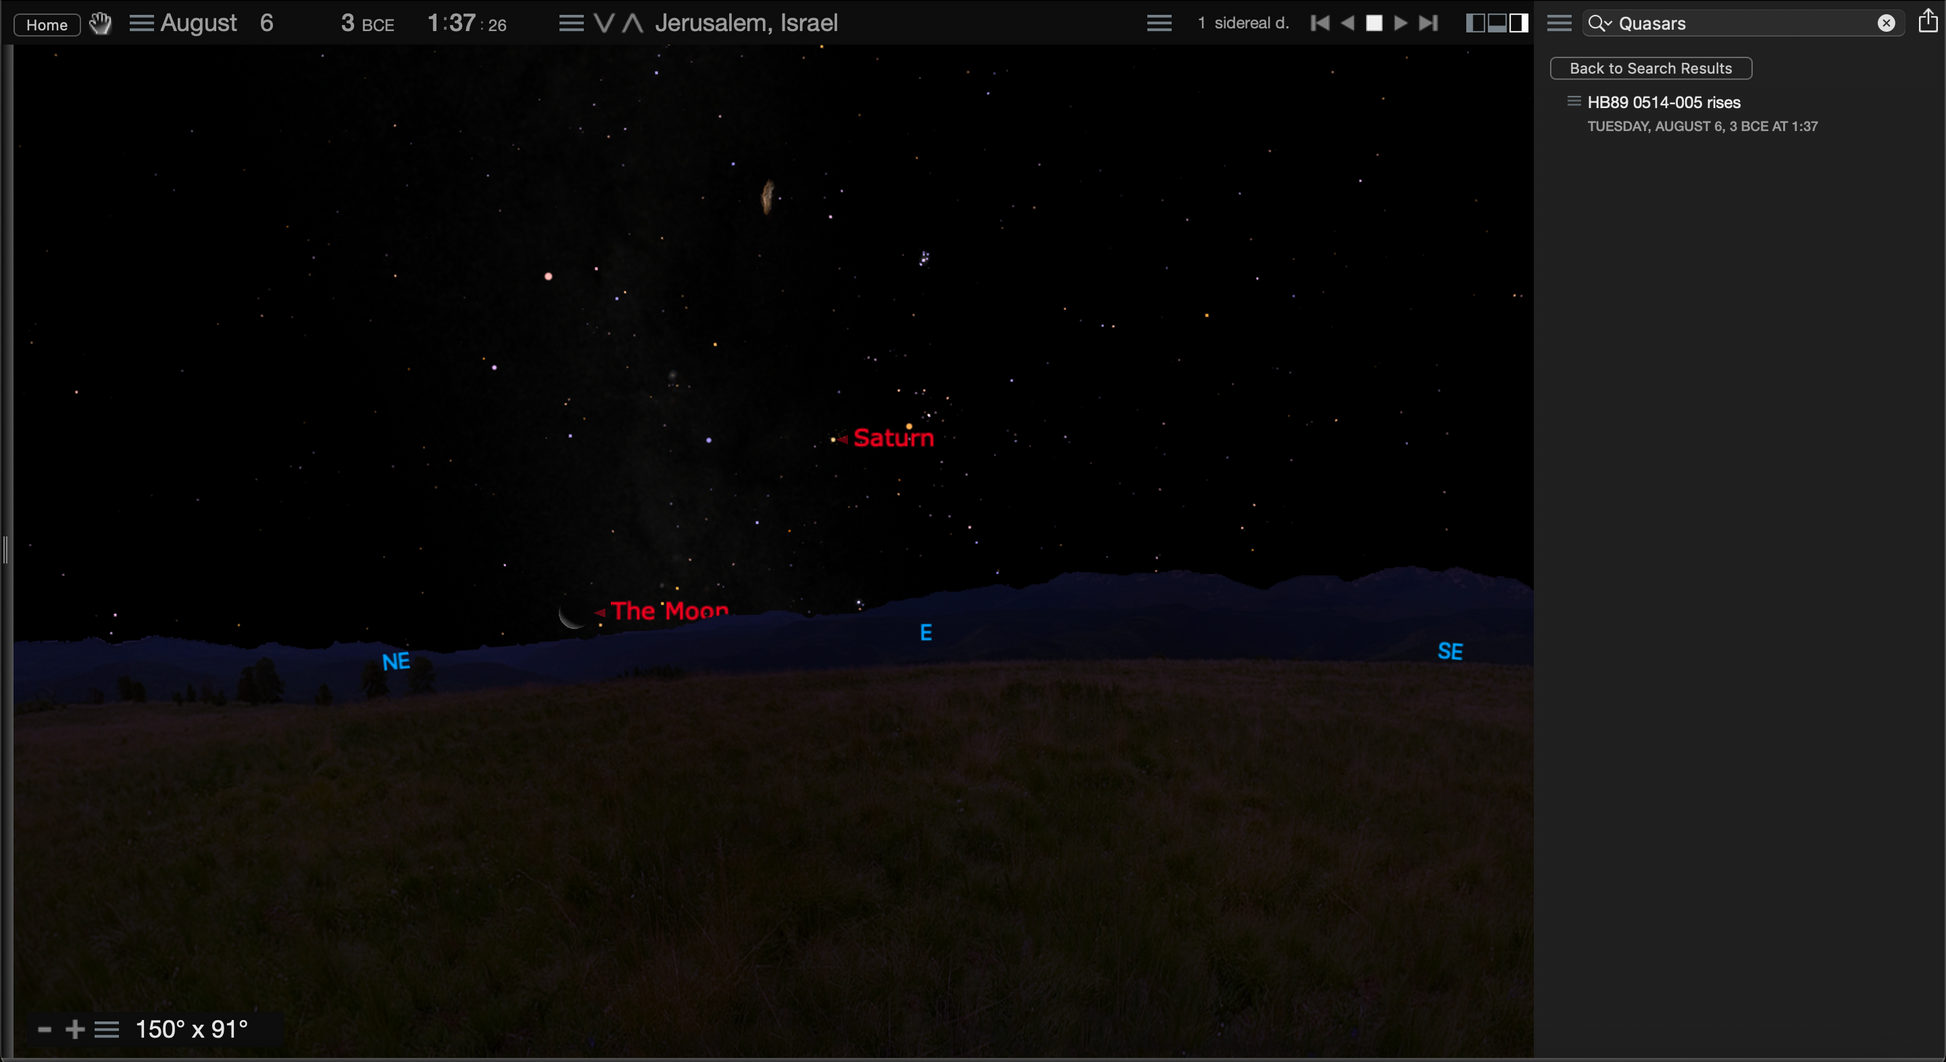Screen dimensions: 1946x1062
Task: Click the share icon
Action: [1928, 21]
